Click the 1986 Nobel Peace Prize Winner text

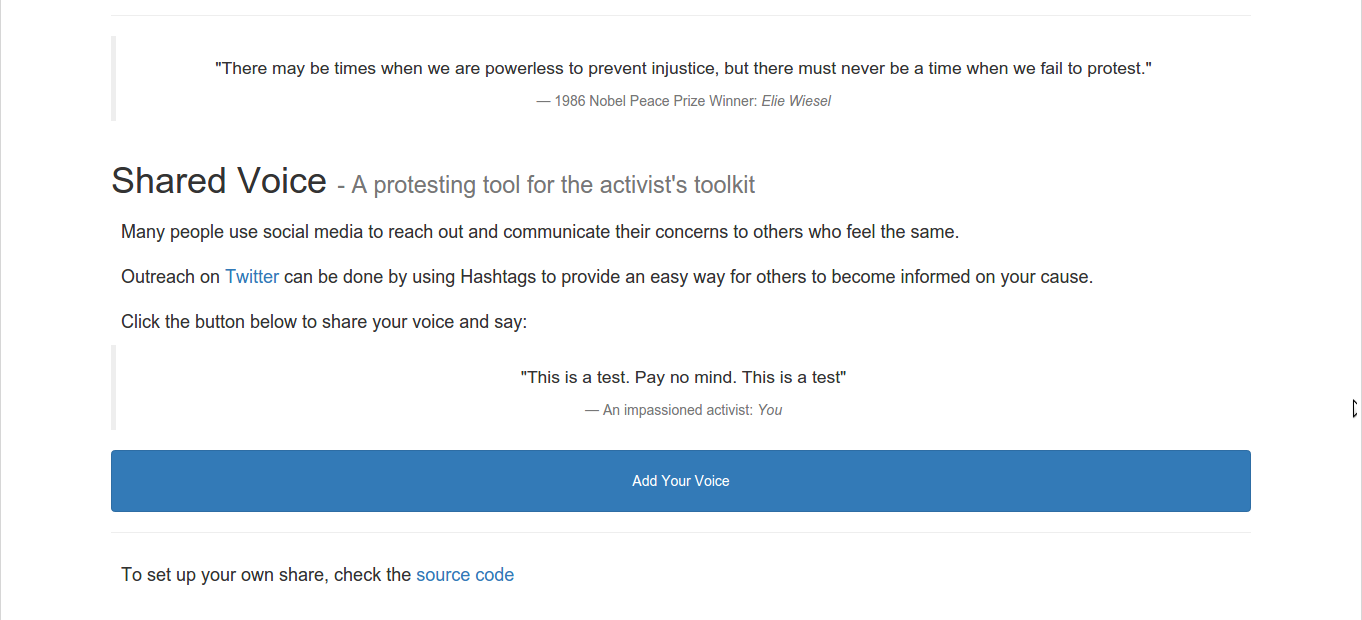(x=647, y=101)
